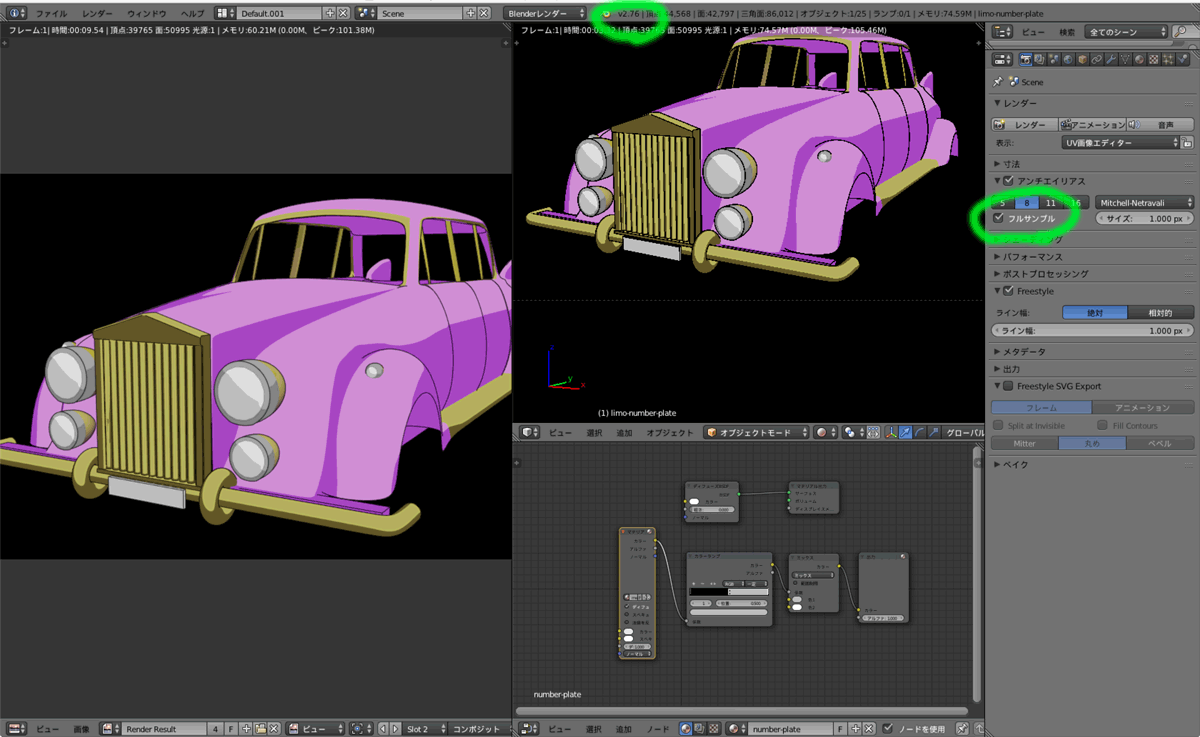Screen dimensions: 1200x737
Task: Open the Modifiers properties tab (wrench icon)
Action: 1112,59
